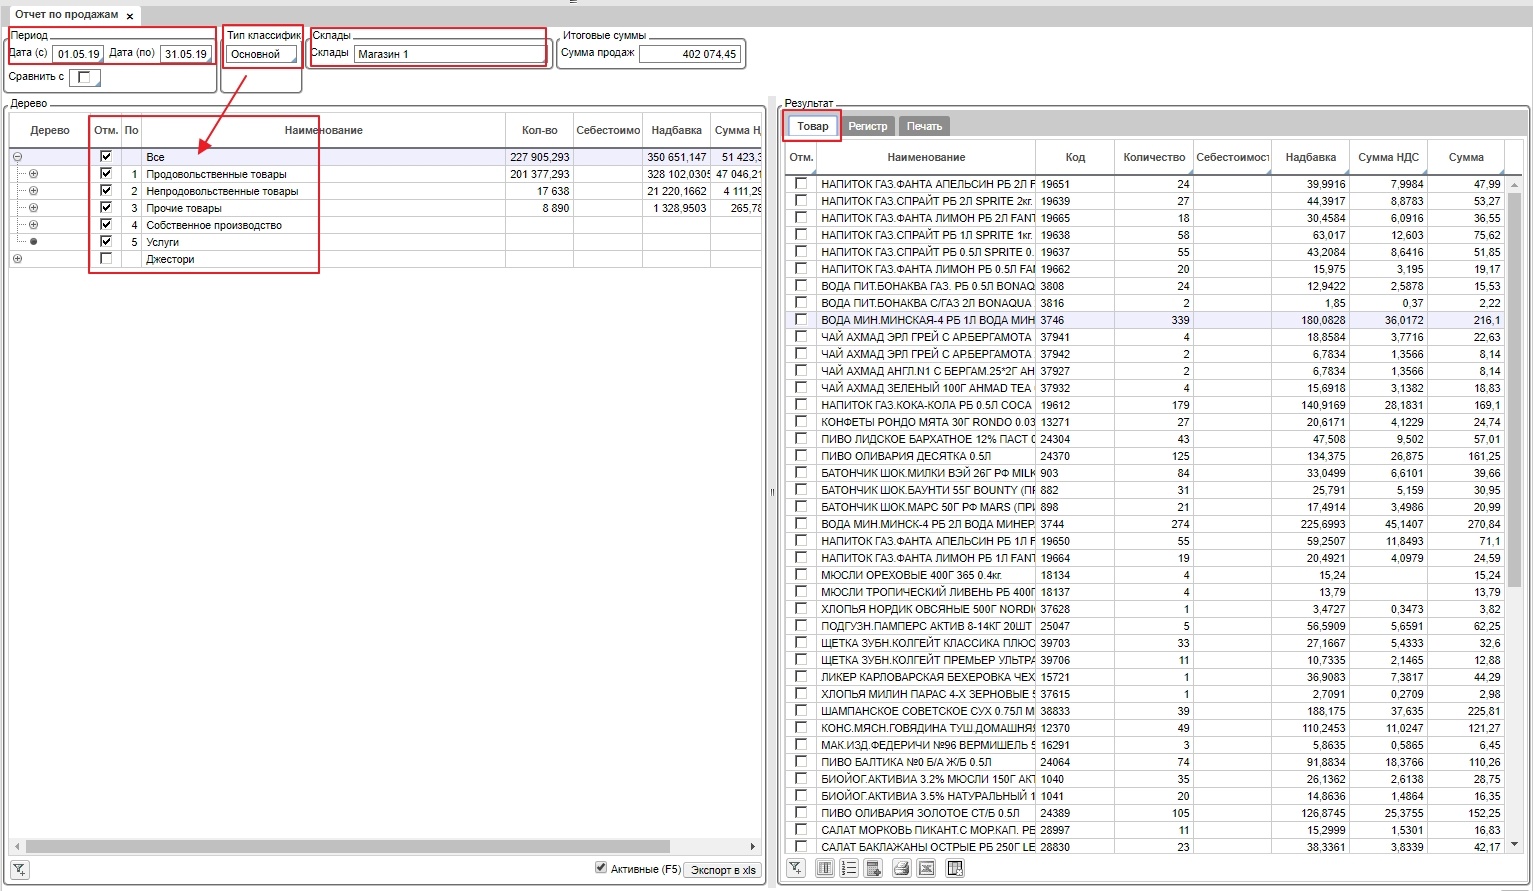Click the add filter icon under results table

click(795, 868)
